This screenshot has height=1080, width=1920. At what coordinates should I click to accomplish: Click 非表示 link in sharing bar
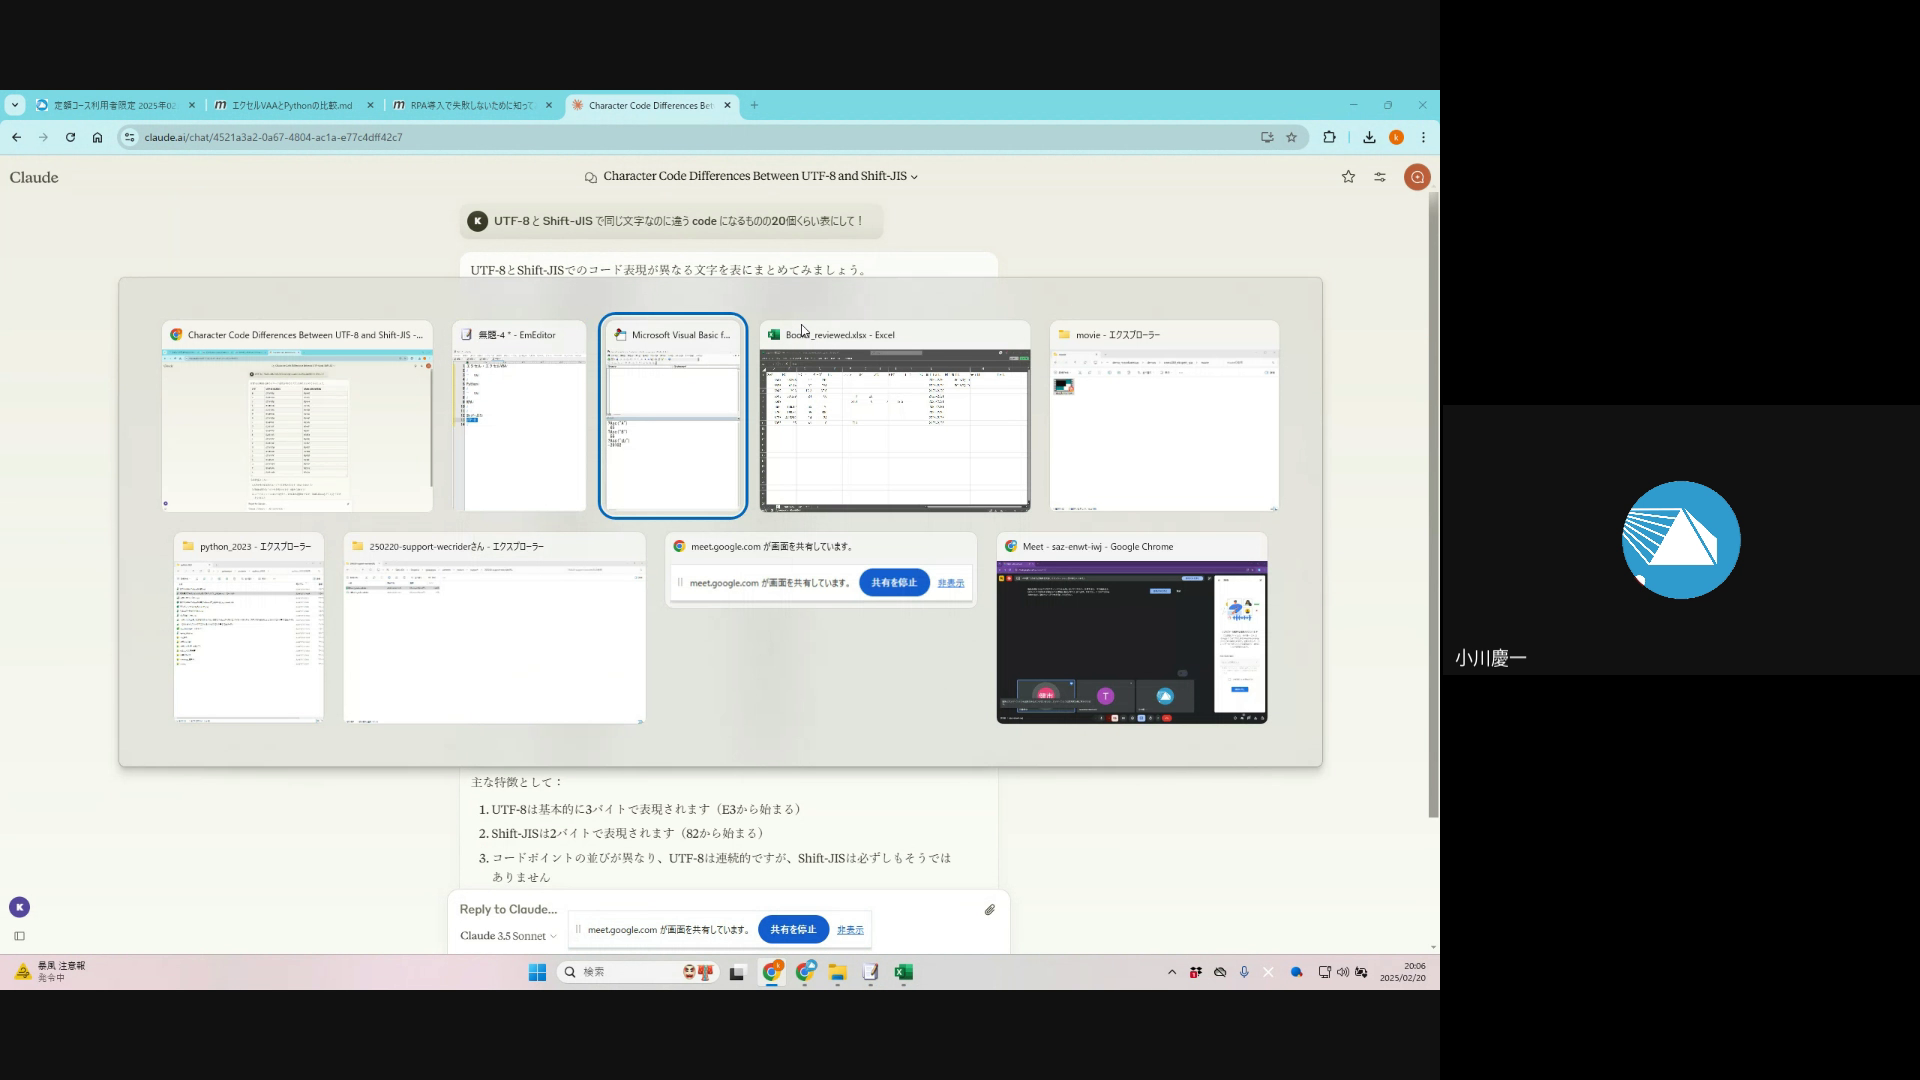[x=850, y=930]
